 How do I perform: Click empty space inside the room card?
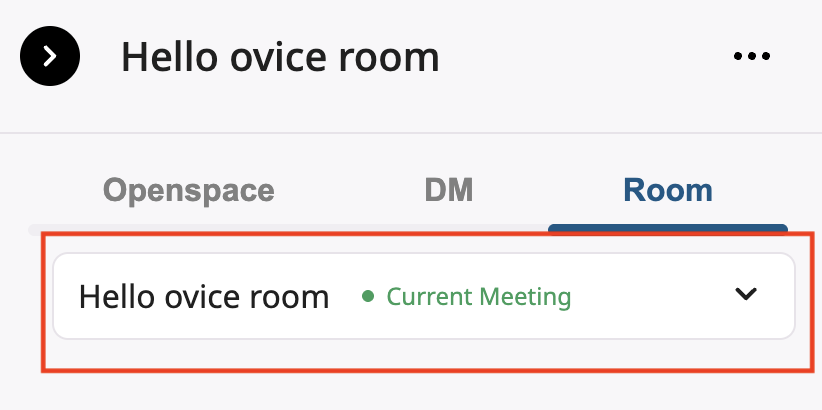(650, 297)
